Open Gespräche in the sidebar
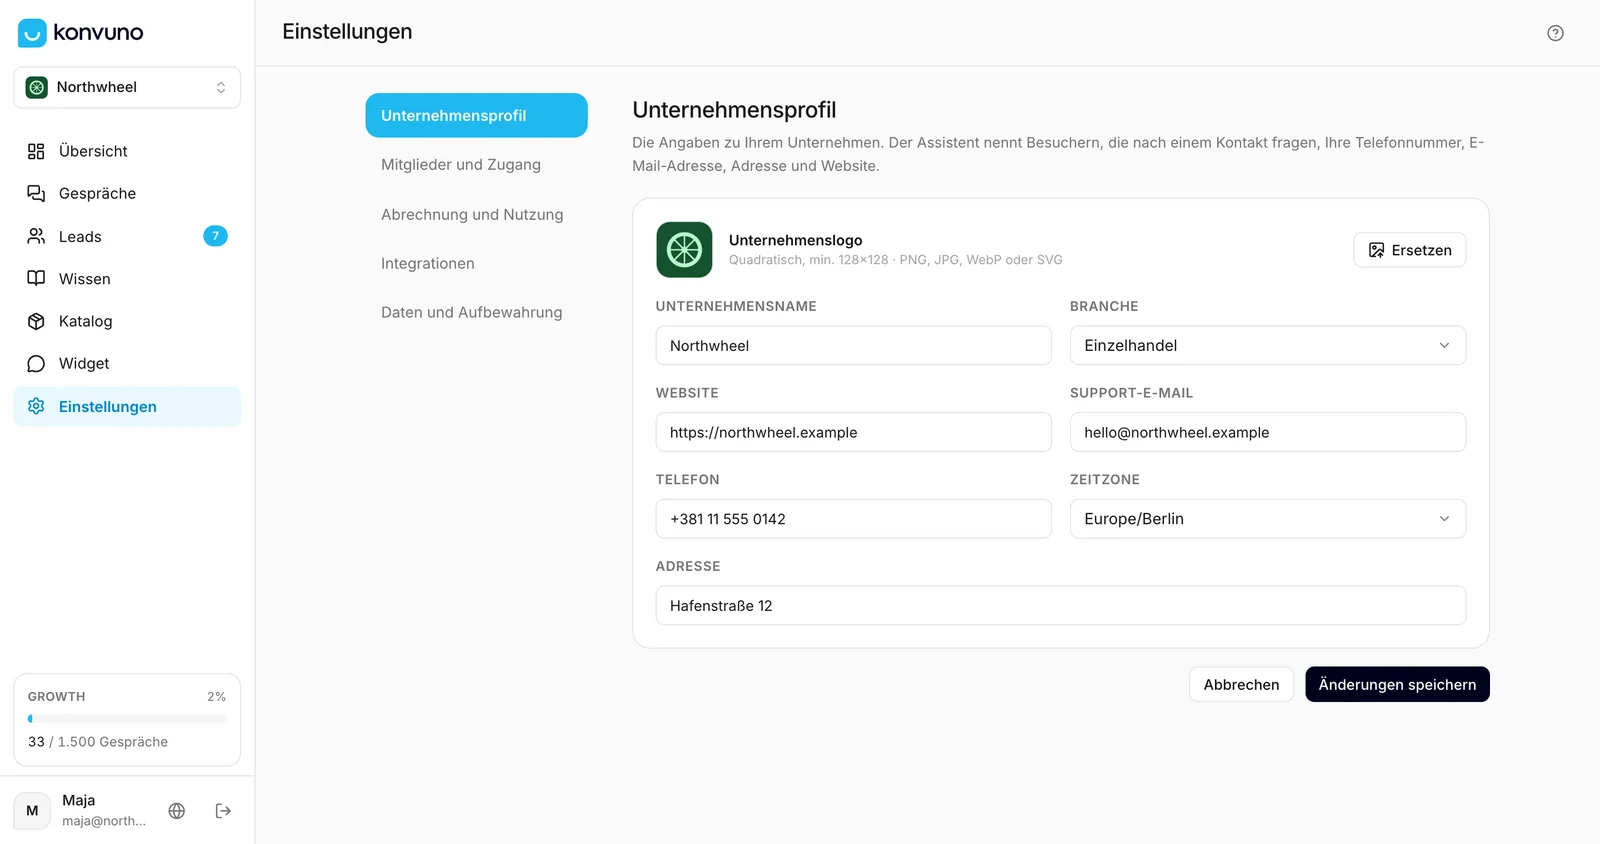The height and width of the screenshot is (844, 1600). pyautogui.click(x=127, y=193)
